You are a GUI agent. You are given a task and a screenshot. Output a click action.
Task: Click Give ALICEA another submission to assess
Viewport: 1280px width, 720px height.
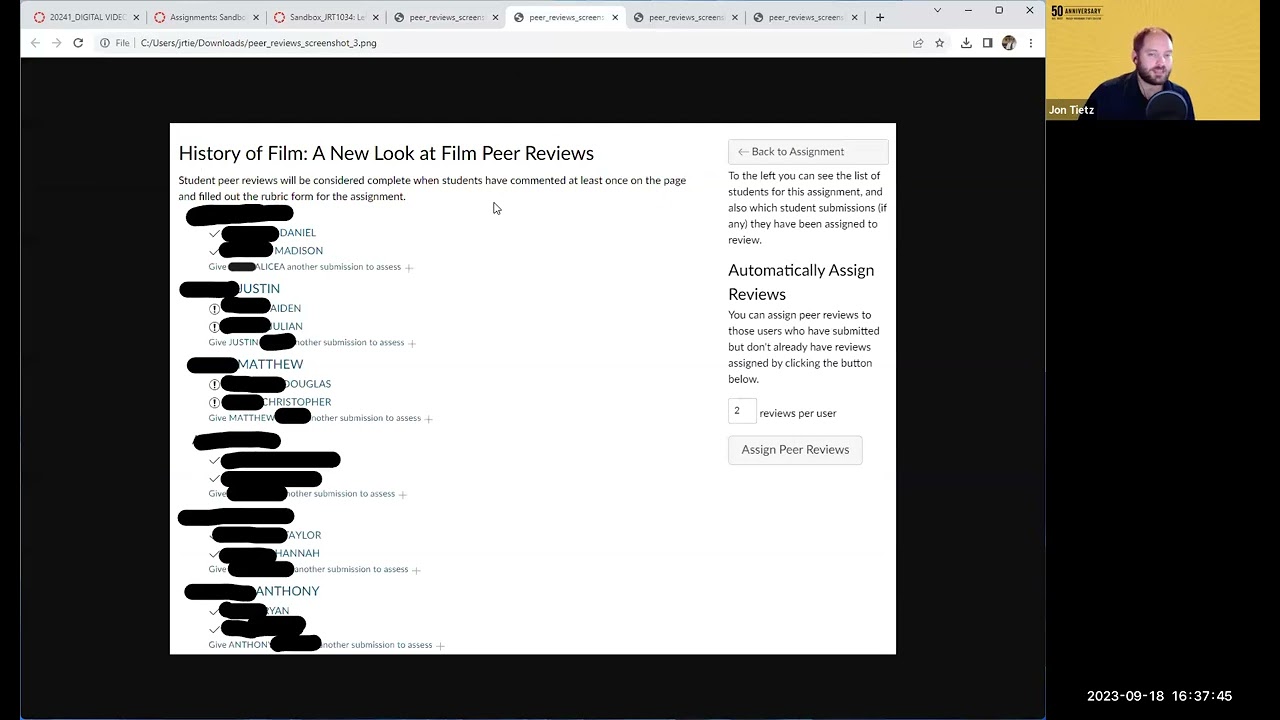(x=304, y=267)
